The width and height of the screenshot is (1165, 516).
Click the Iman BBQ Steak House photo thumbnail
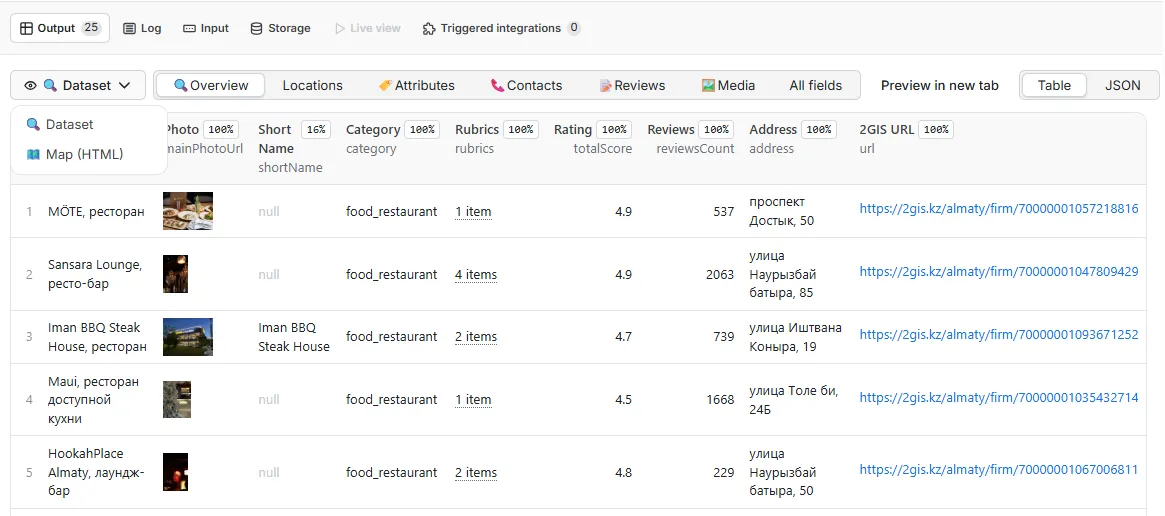pyautogui.click(x=188, y=337)
